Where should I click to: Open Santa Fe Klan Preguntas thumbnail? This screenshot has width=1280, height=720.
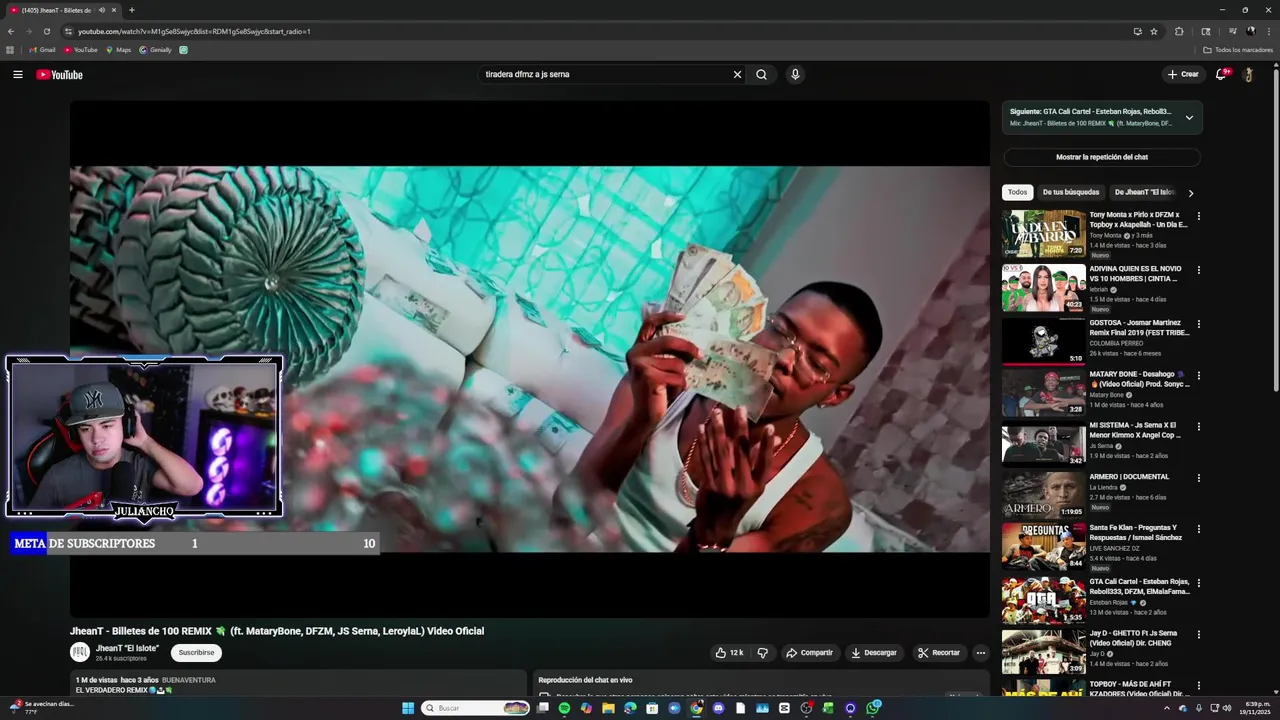(x=1044, y=546)
